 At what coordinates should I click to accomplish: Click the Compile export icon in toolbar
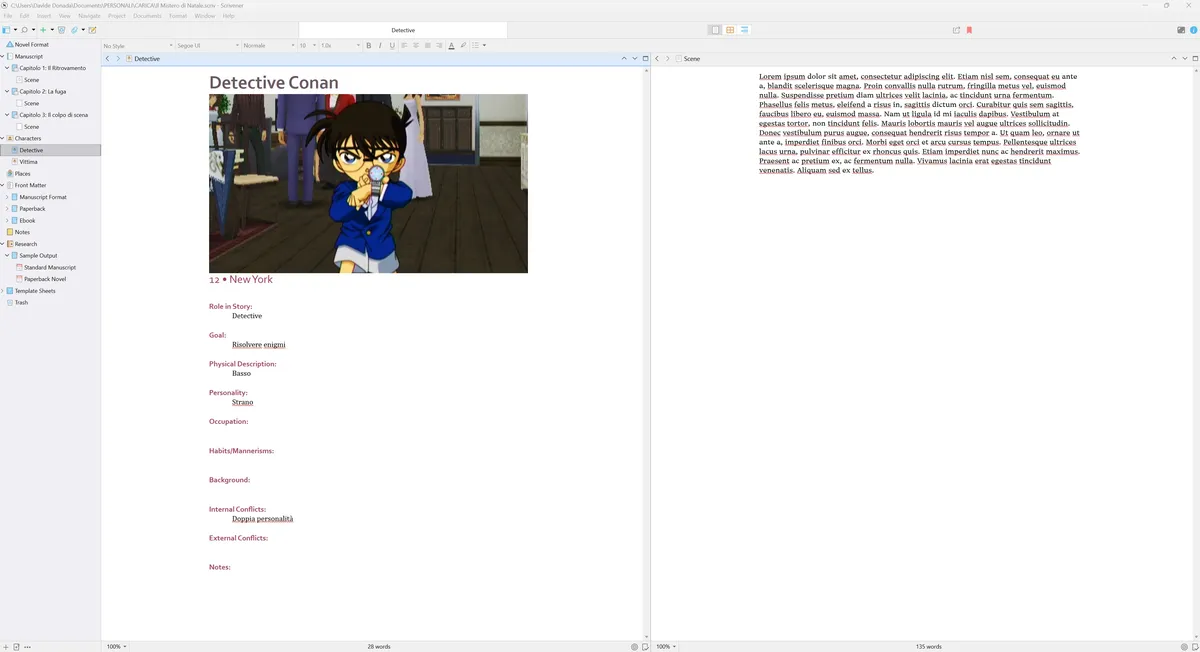click(x=956, y=30)
